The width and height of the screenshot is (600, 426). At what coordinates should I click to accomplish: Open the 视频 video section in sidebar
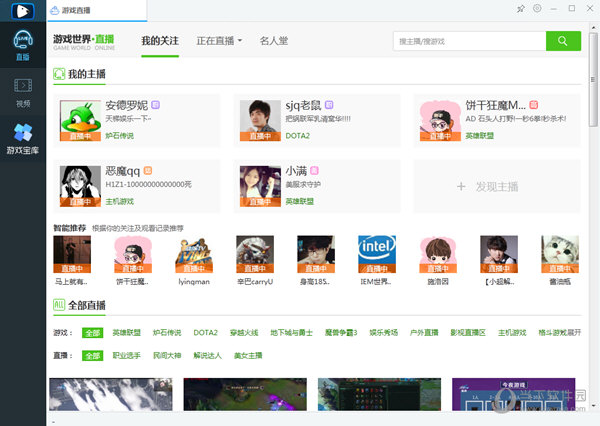coord(23,92)
